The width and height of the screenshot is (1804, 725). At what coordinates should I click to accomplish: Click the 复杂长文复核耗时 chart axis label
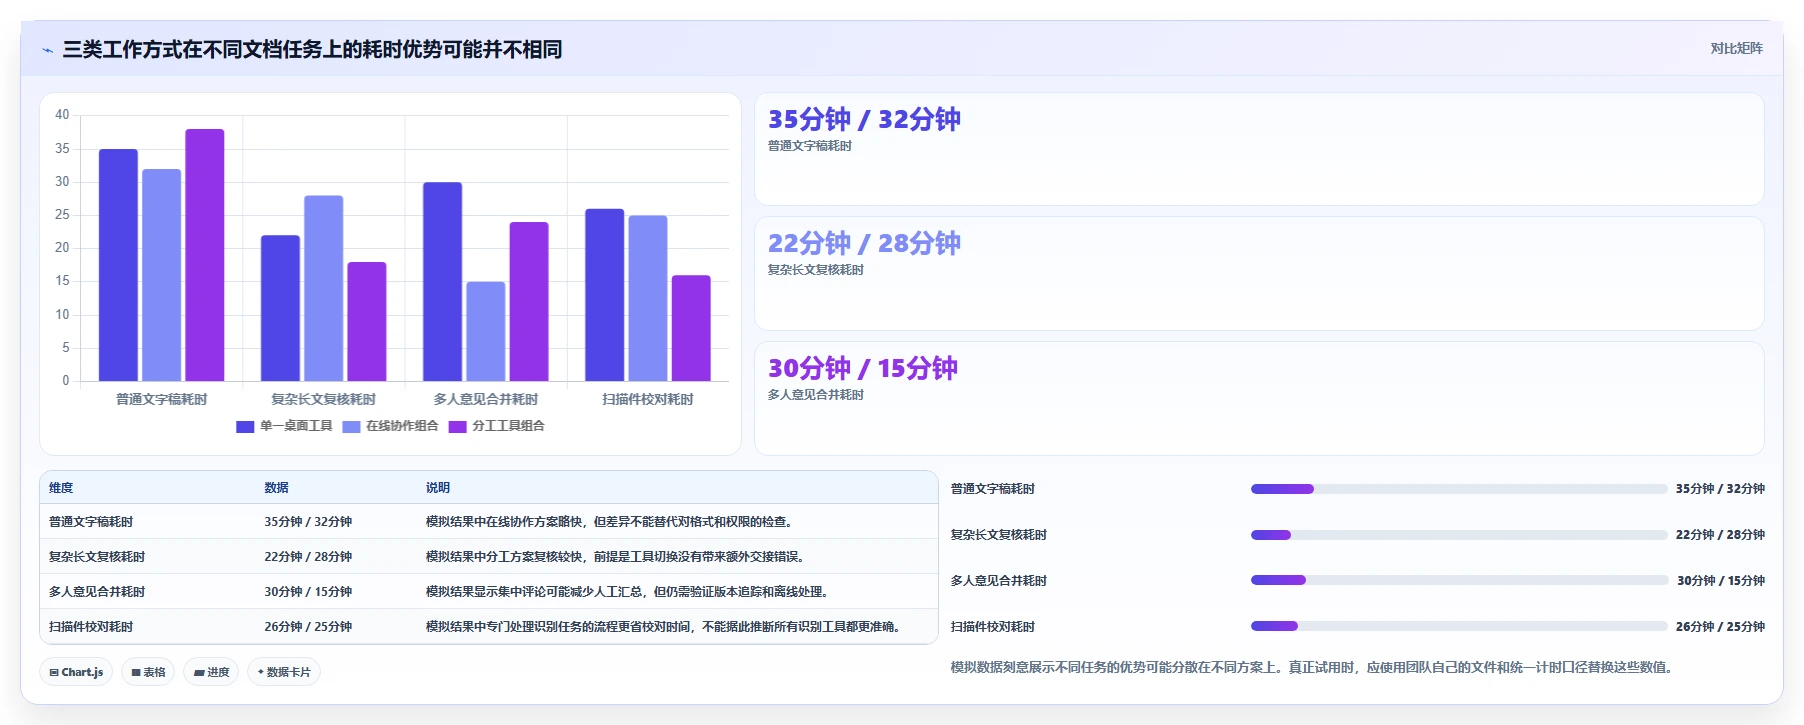[x=323, y=399]
